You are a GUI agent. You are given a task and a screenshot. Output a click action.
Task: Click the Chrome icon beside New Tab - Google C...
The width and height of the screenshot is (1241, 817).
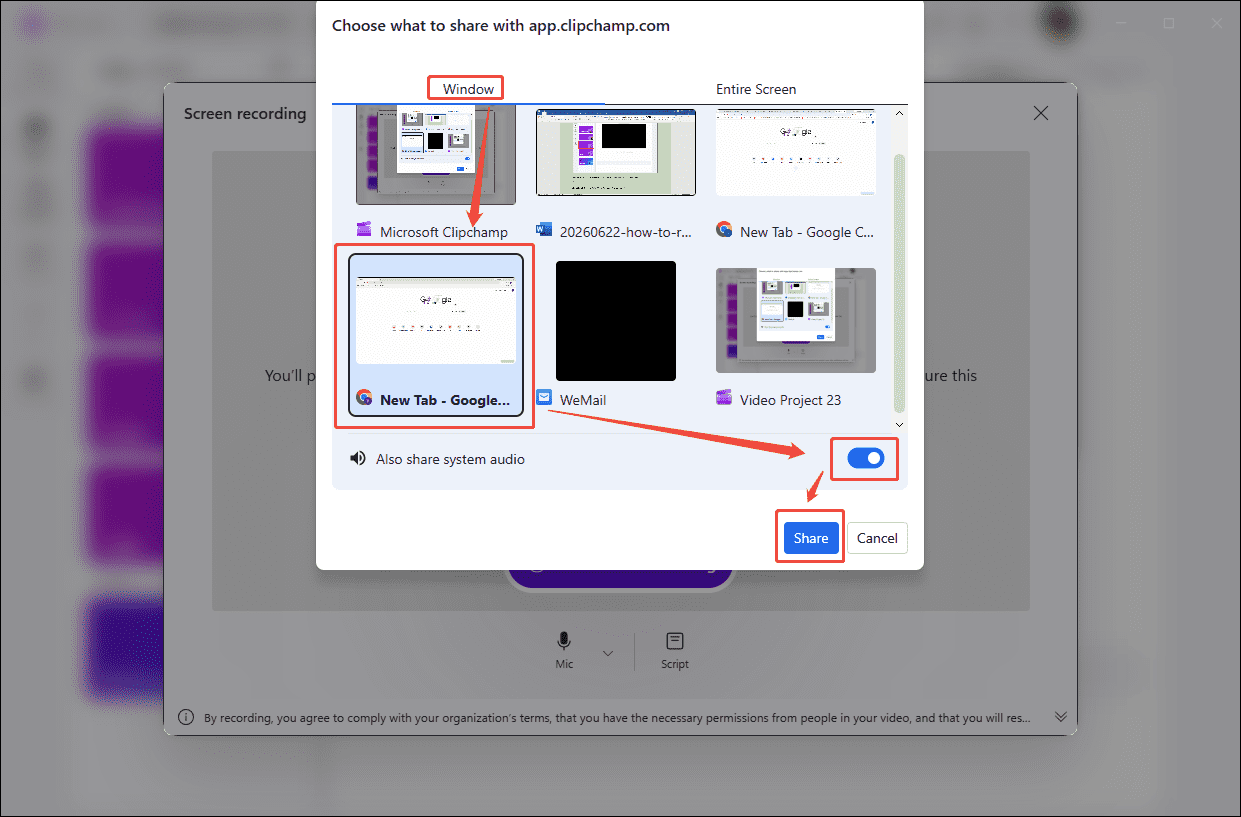pos(724,230)
